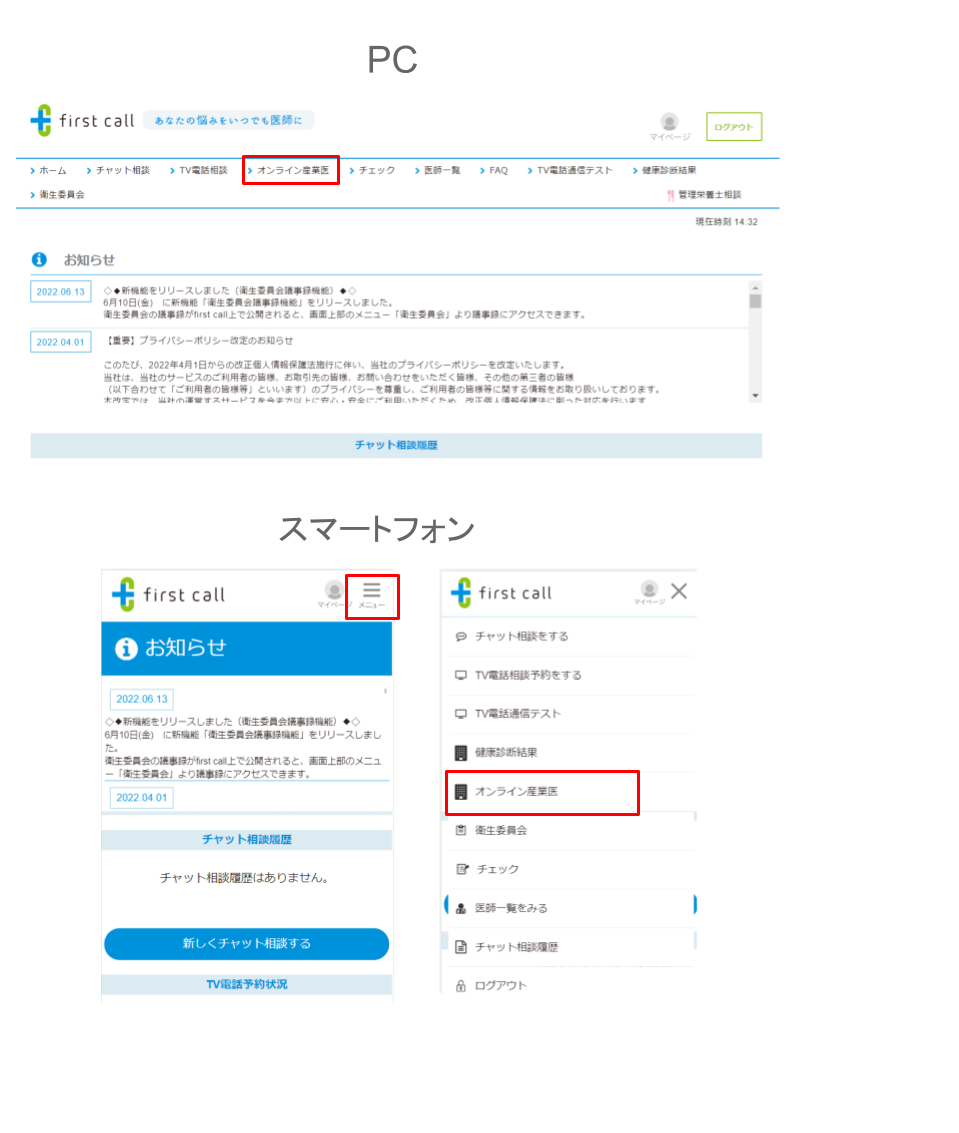Close the smartphone menu with X icon
The image size is (959, 1133).
(679, 591)
